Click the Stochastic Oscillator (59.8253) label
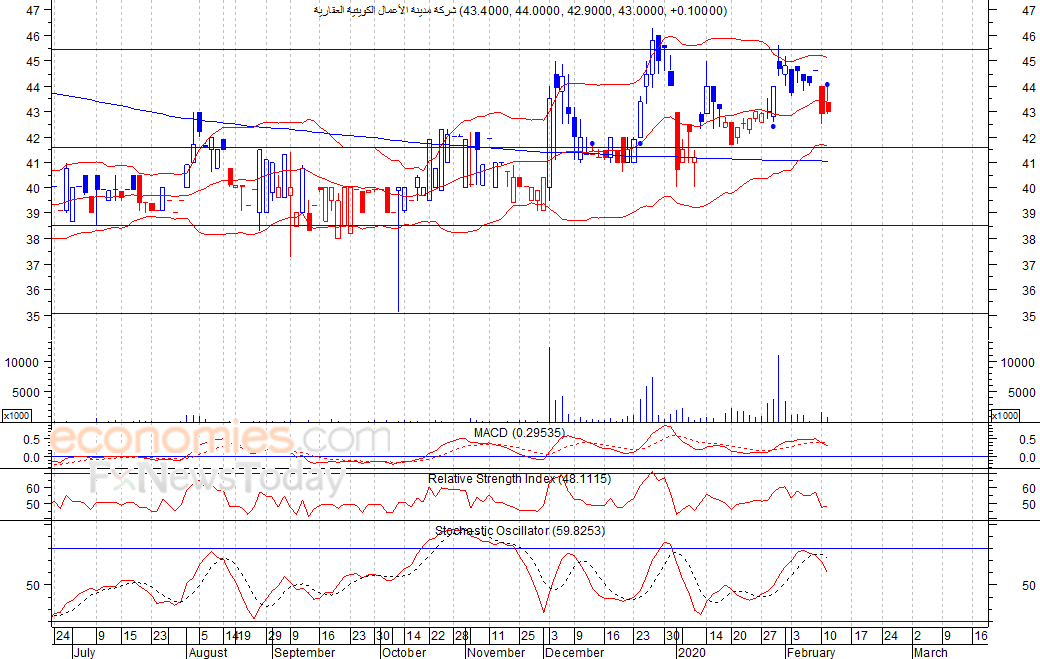 click(520, 530)
